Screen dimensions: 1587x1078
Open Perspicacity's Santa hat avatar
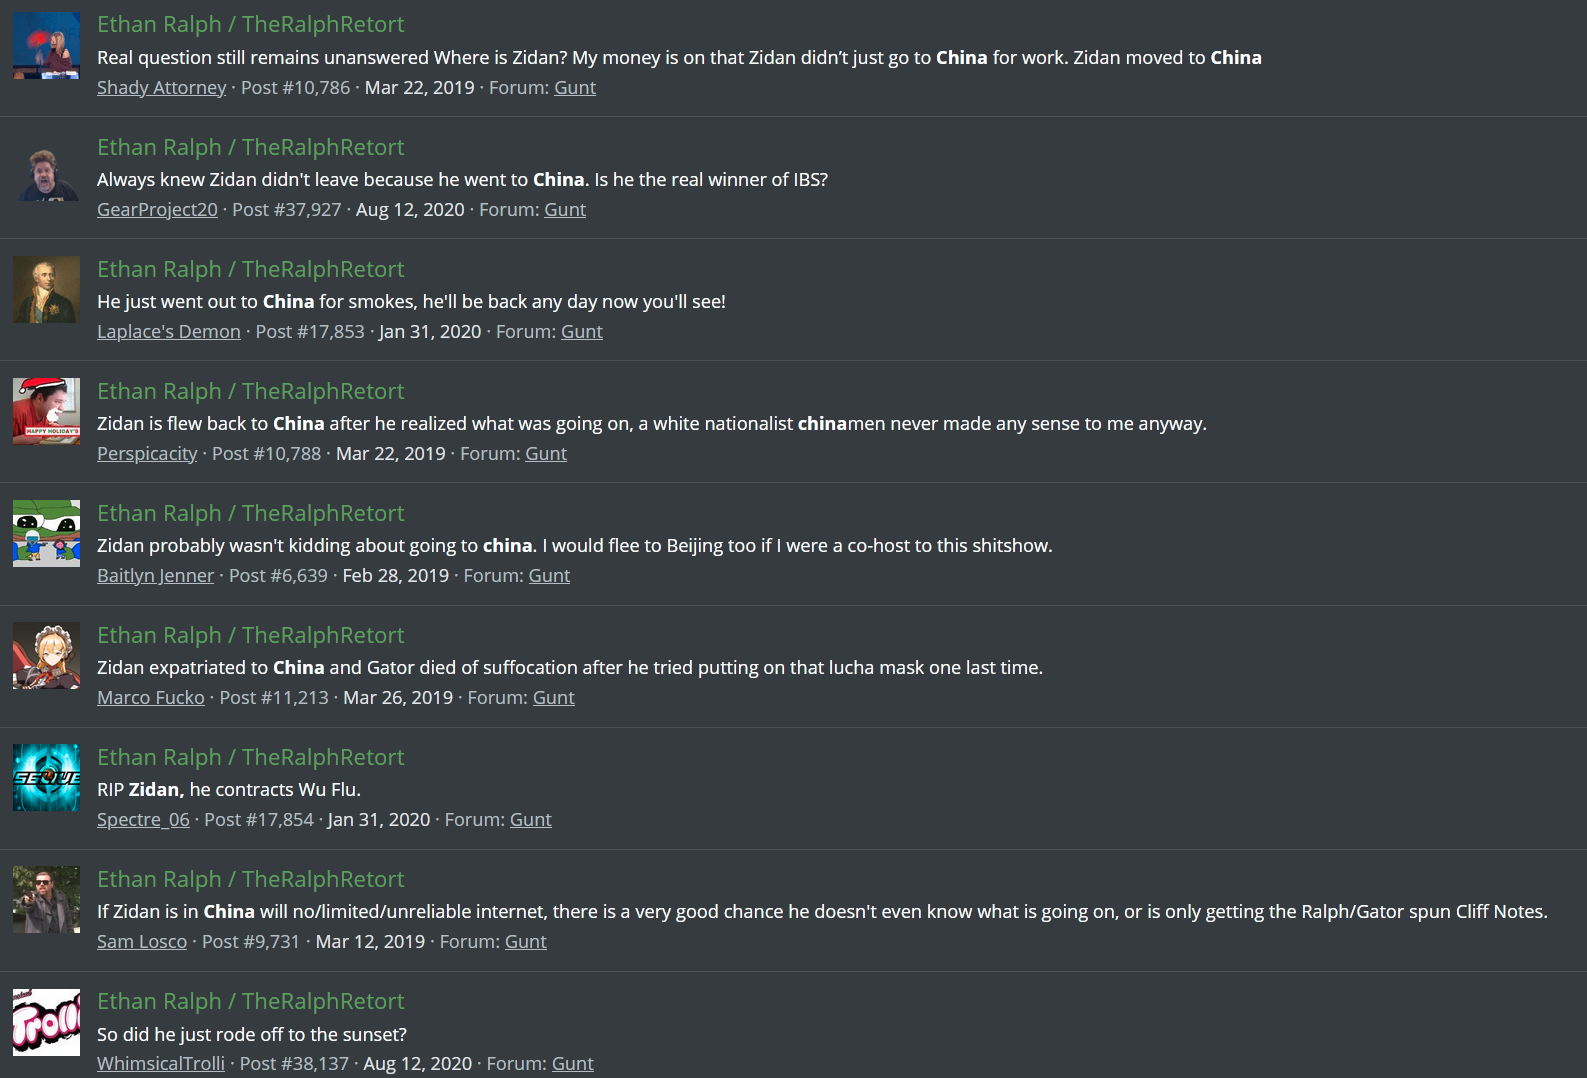[x=46, y=412]
